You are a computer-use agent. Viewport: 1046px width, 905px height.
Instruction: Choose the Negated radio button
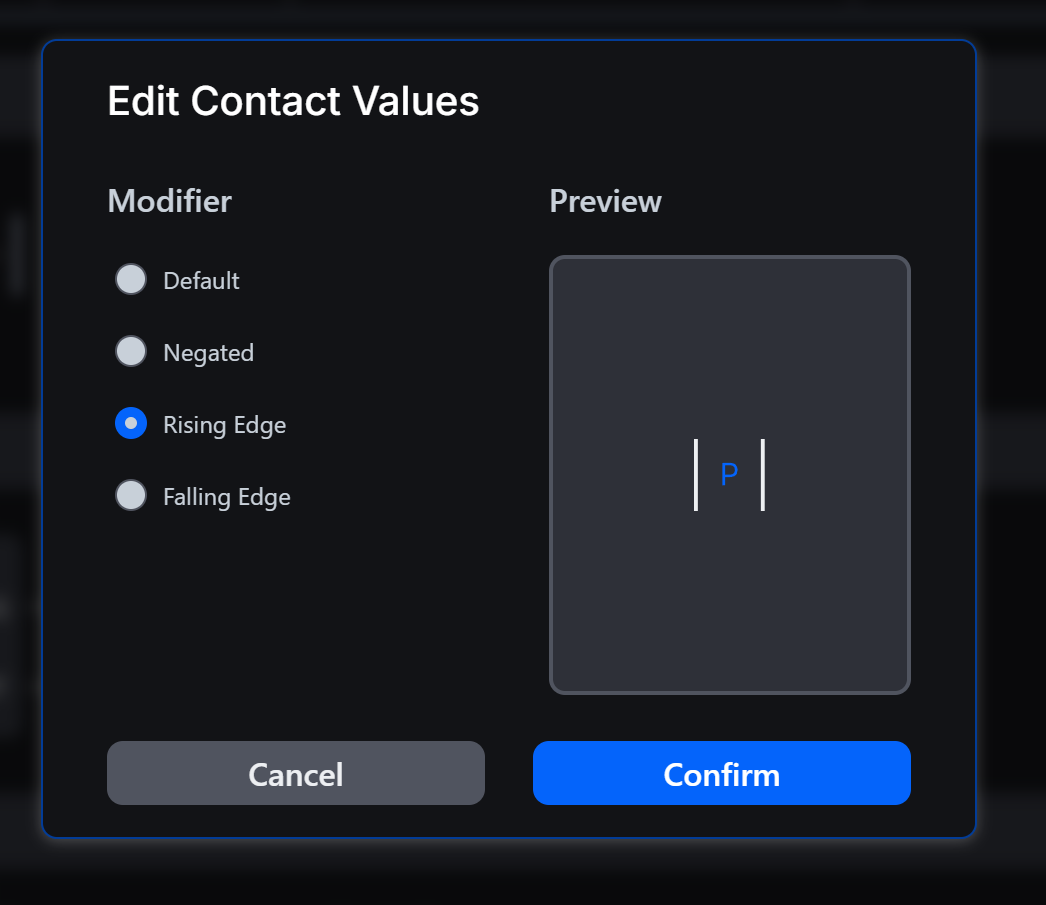pos(131,352)
